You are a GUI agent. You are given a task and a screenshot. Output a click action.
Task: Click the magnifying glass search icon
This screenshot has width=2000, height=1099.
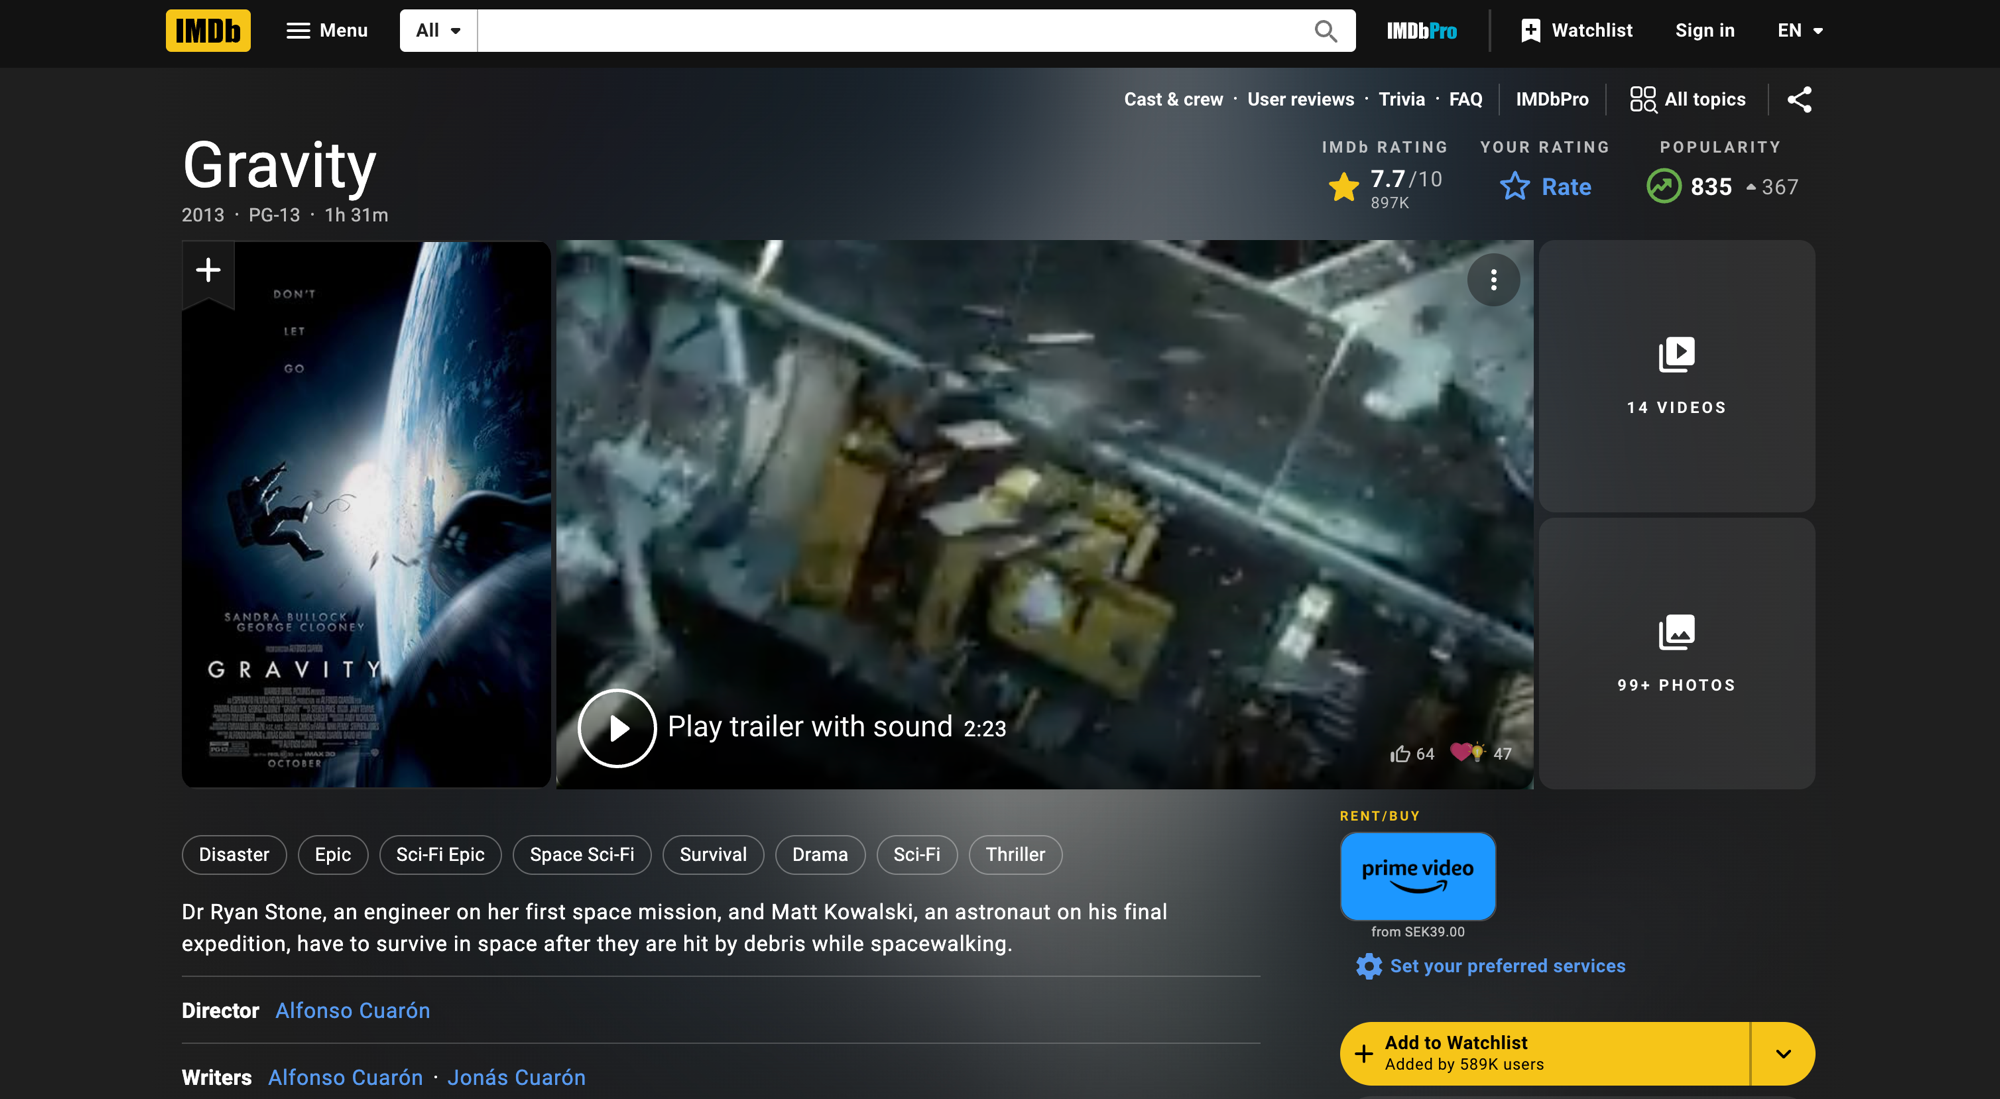tap(1326, 31)
